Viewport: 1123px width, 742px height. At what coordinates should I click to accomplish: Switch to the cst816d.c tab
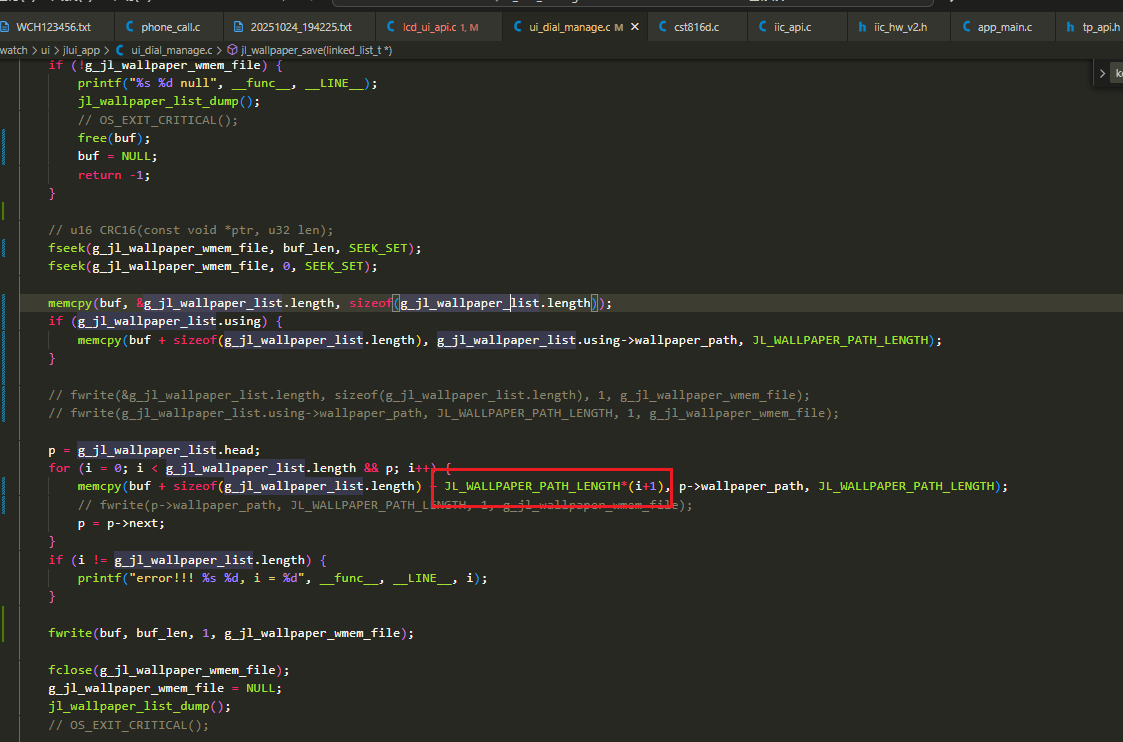[x=696, y=27]
